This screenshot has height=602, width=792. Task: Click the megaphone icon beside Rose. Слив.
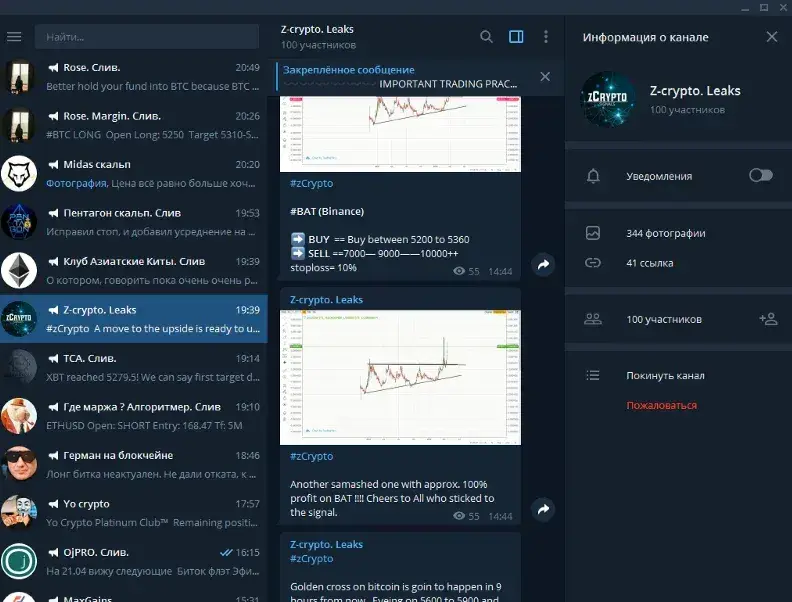(x=53, y=68)
